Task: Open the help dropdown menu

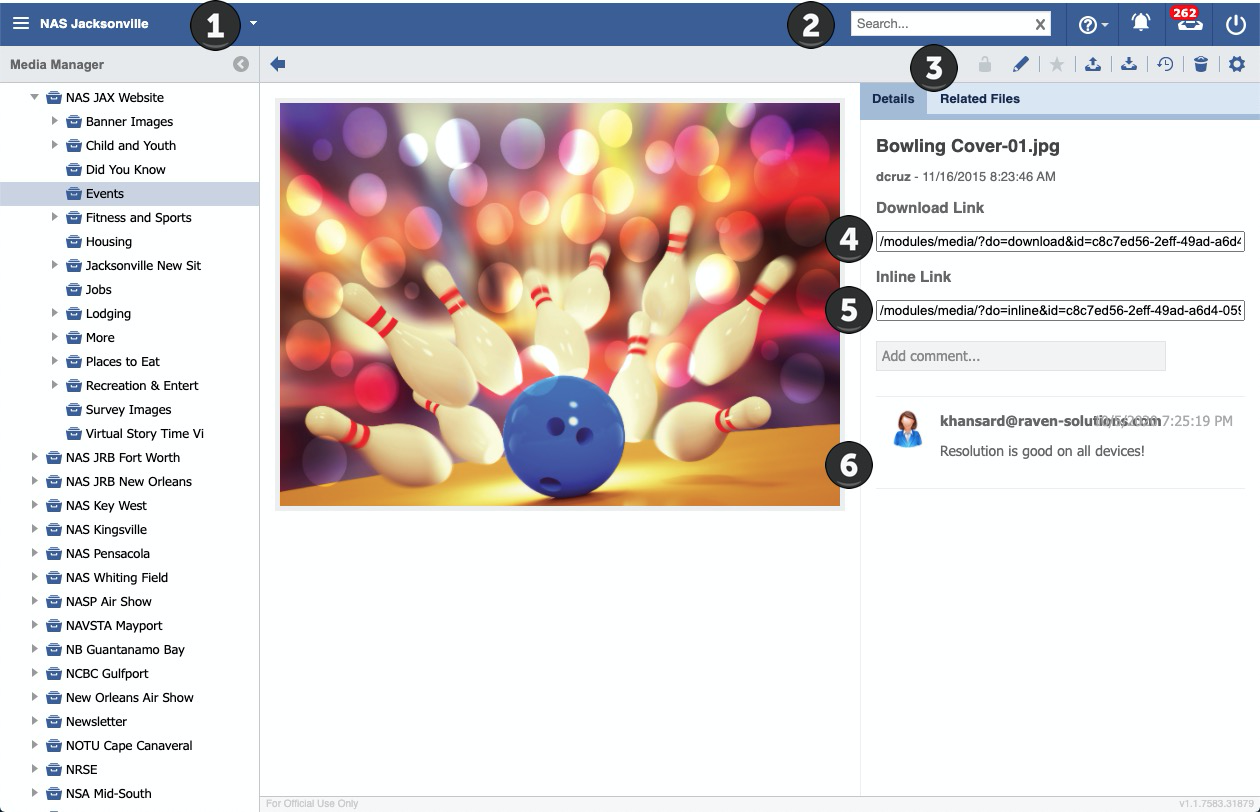Action: point(1093,24)
